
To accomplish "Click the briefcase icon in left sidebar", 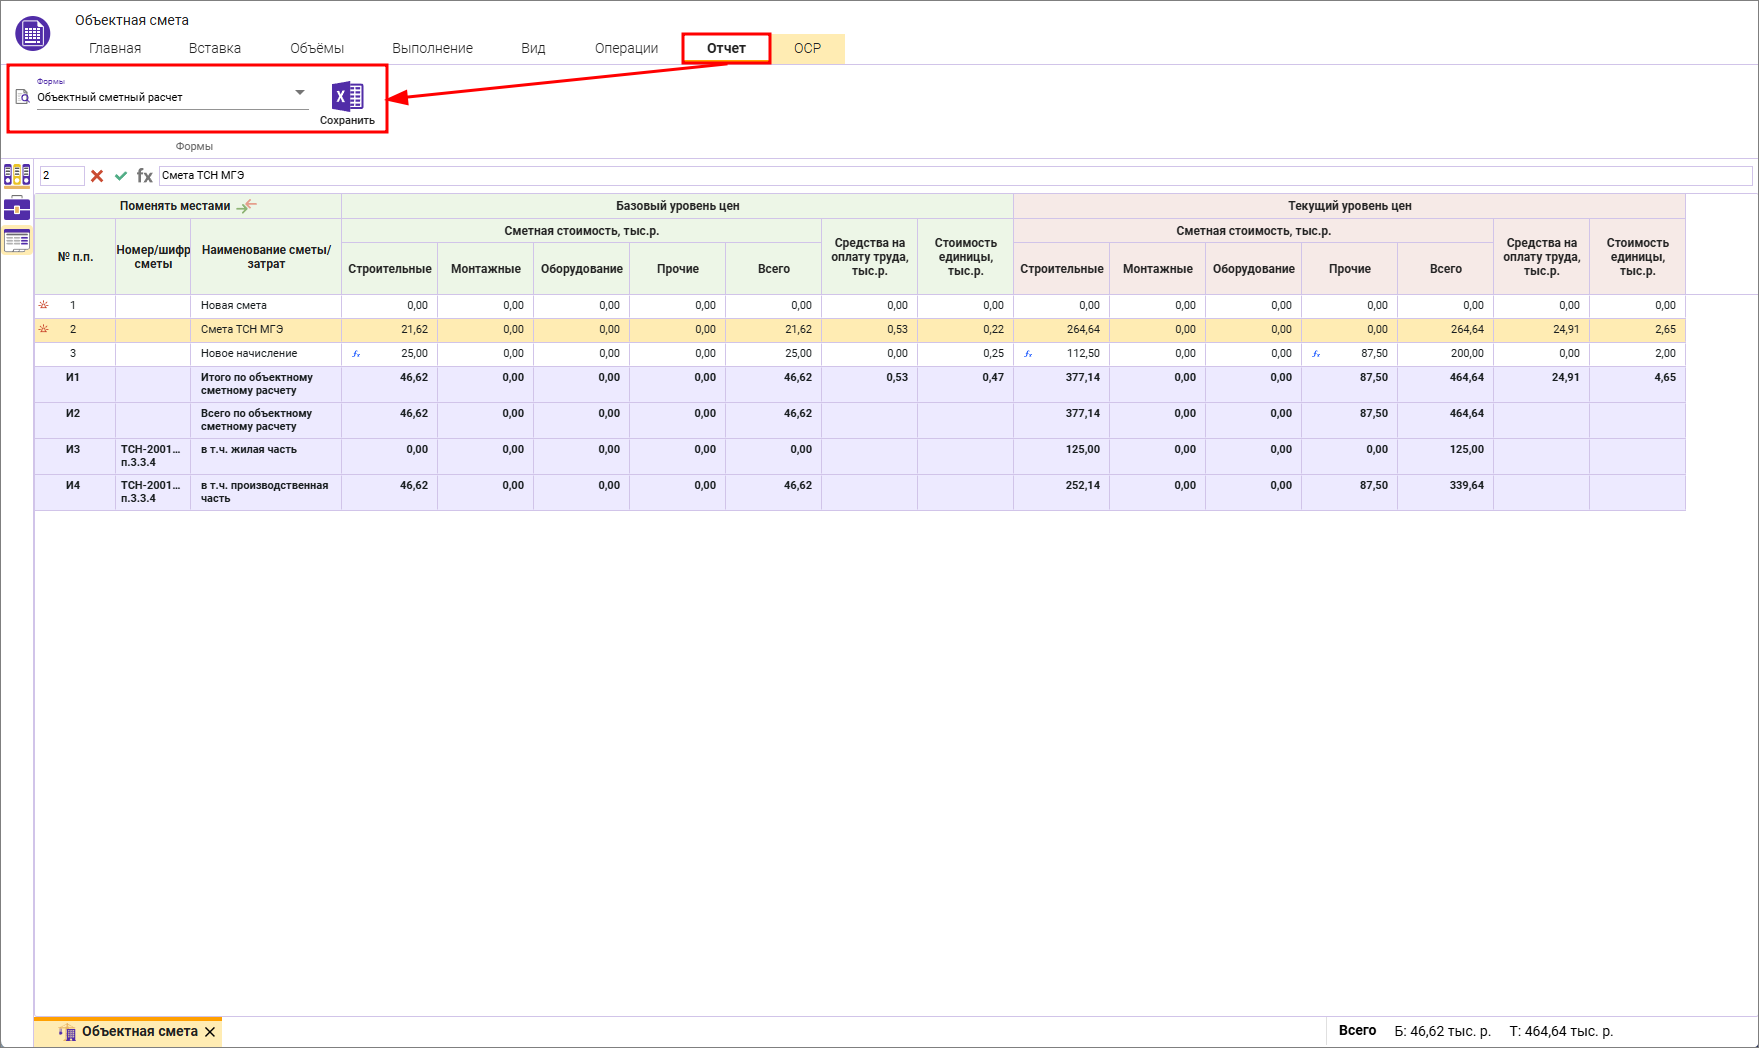I will [17, 208].
